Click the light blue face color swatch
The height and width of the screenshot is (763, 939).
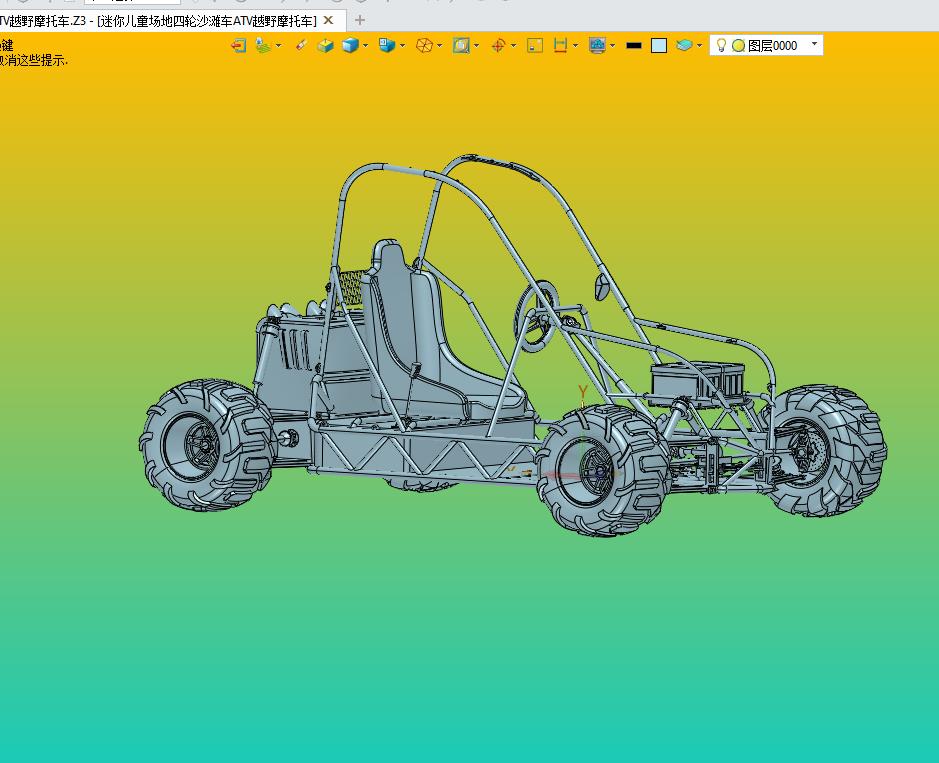pos(659,46)
